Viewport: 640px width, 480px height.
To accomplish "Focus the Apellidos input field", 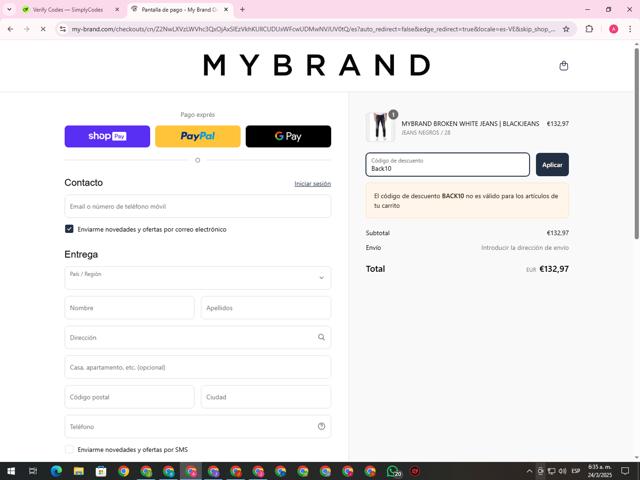I will 266,308.
